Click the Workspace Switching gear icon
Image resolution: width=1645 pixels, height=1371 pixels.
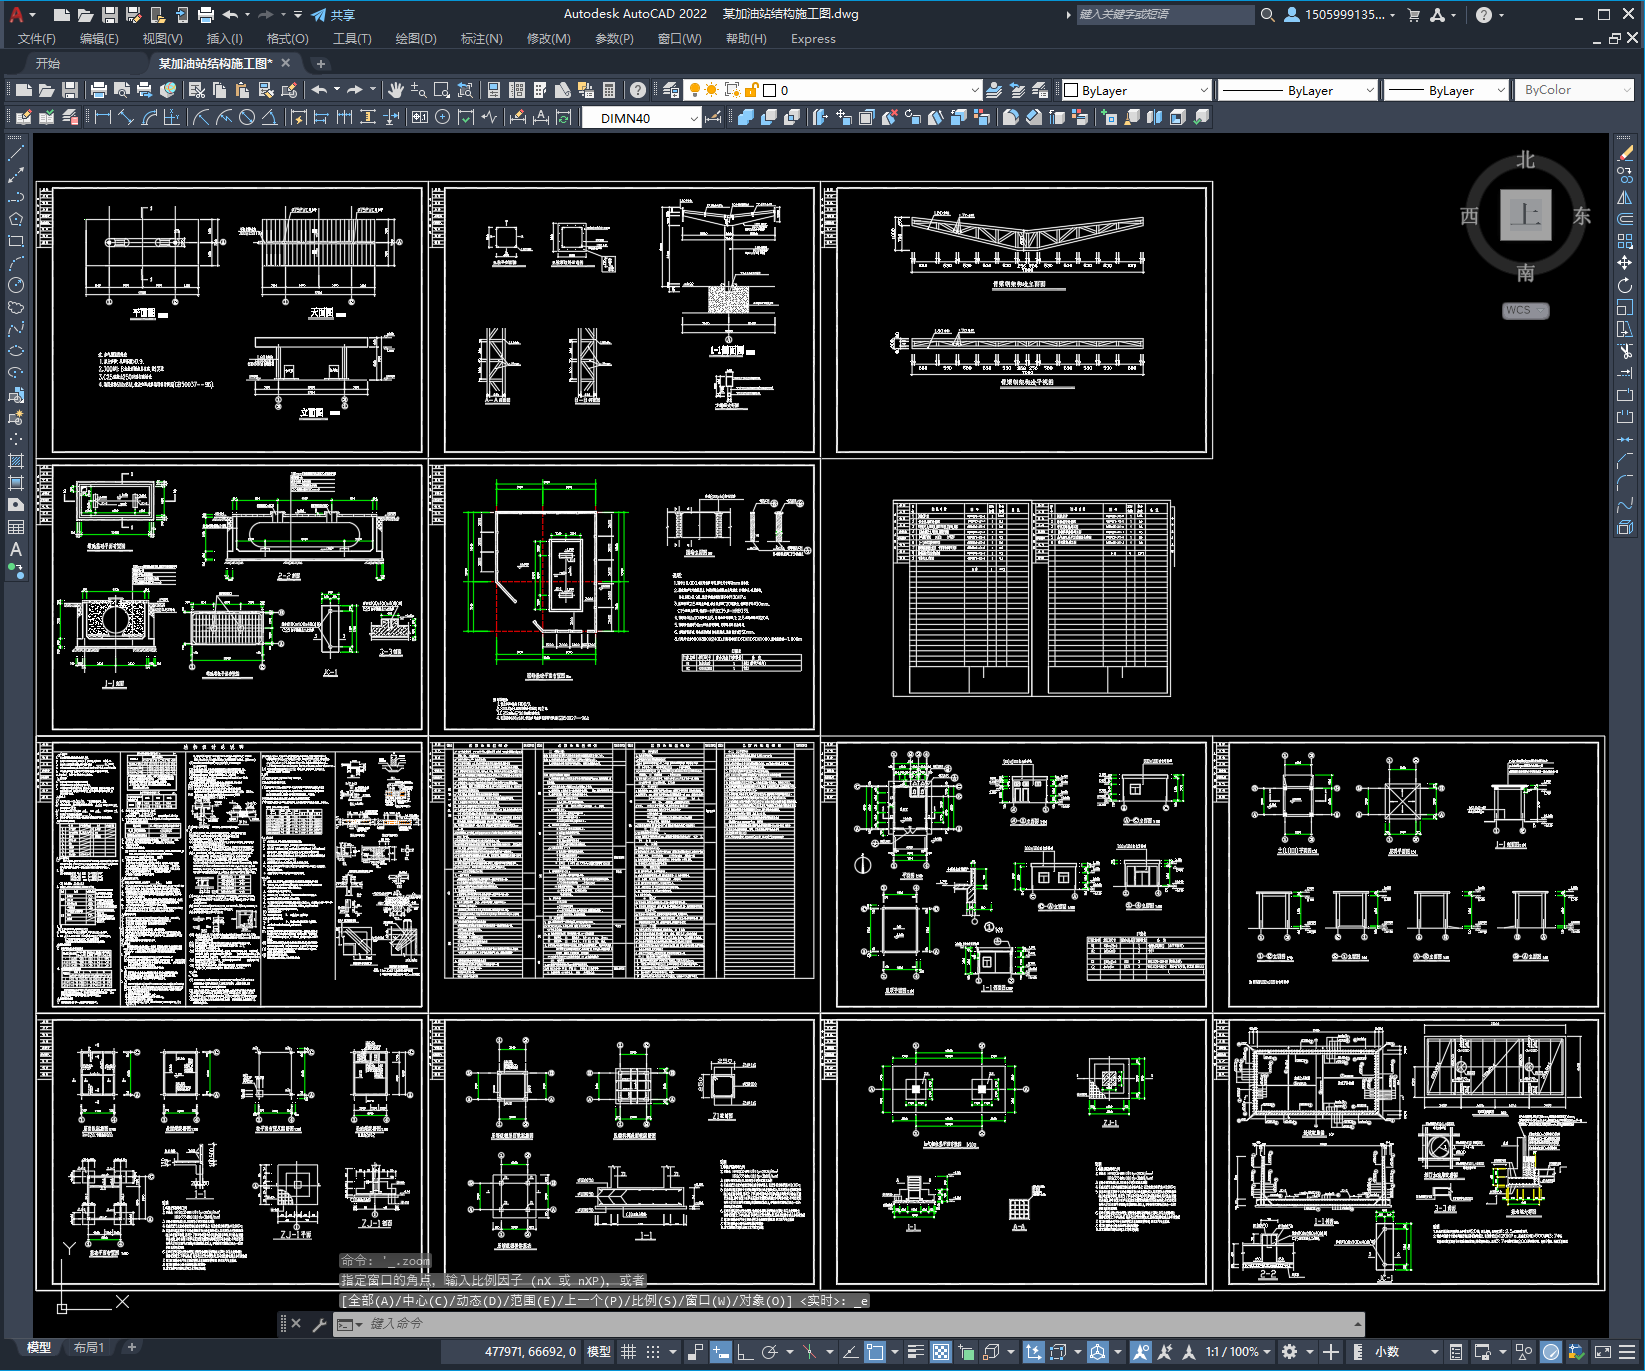point(1290,1352)
